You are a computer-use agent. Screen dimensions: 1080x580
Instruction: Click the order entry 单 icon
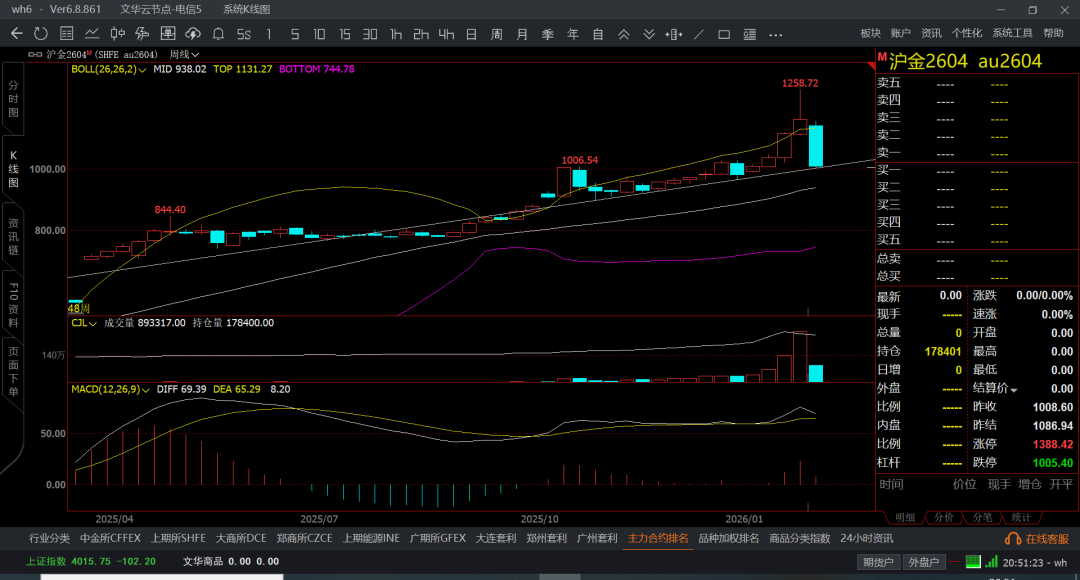(x=168, y=34)
